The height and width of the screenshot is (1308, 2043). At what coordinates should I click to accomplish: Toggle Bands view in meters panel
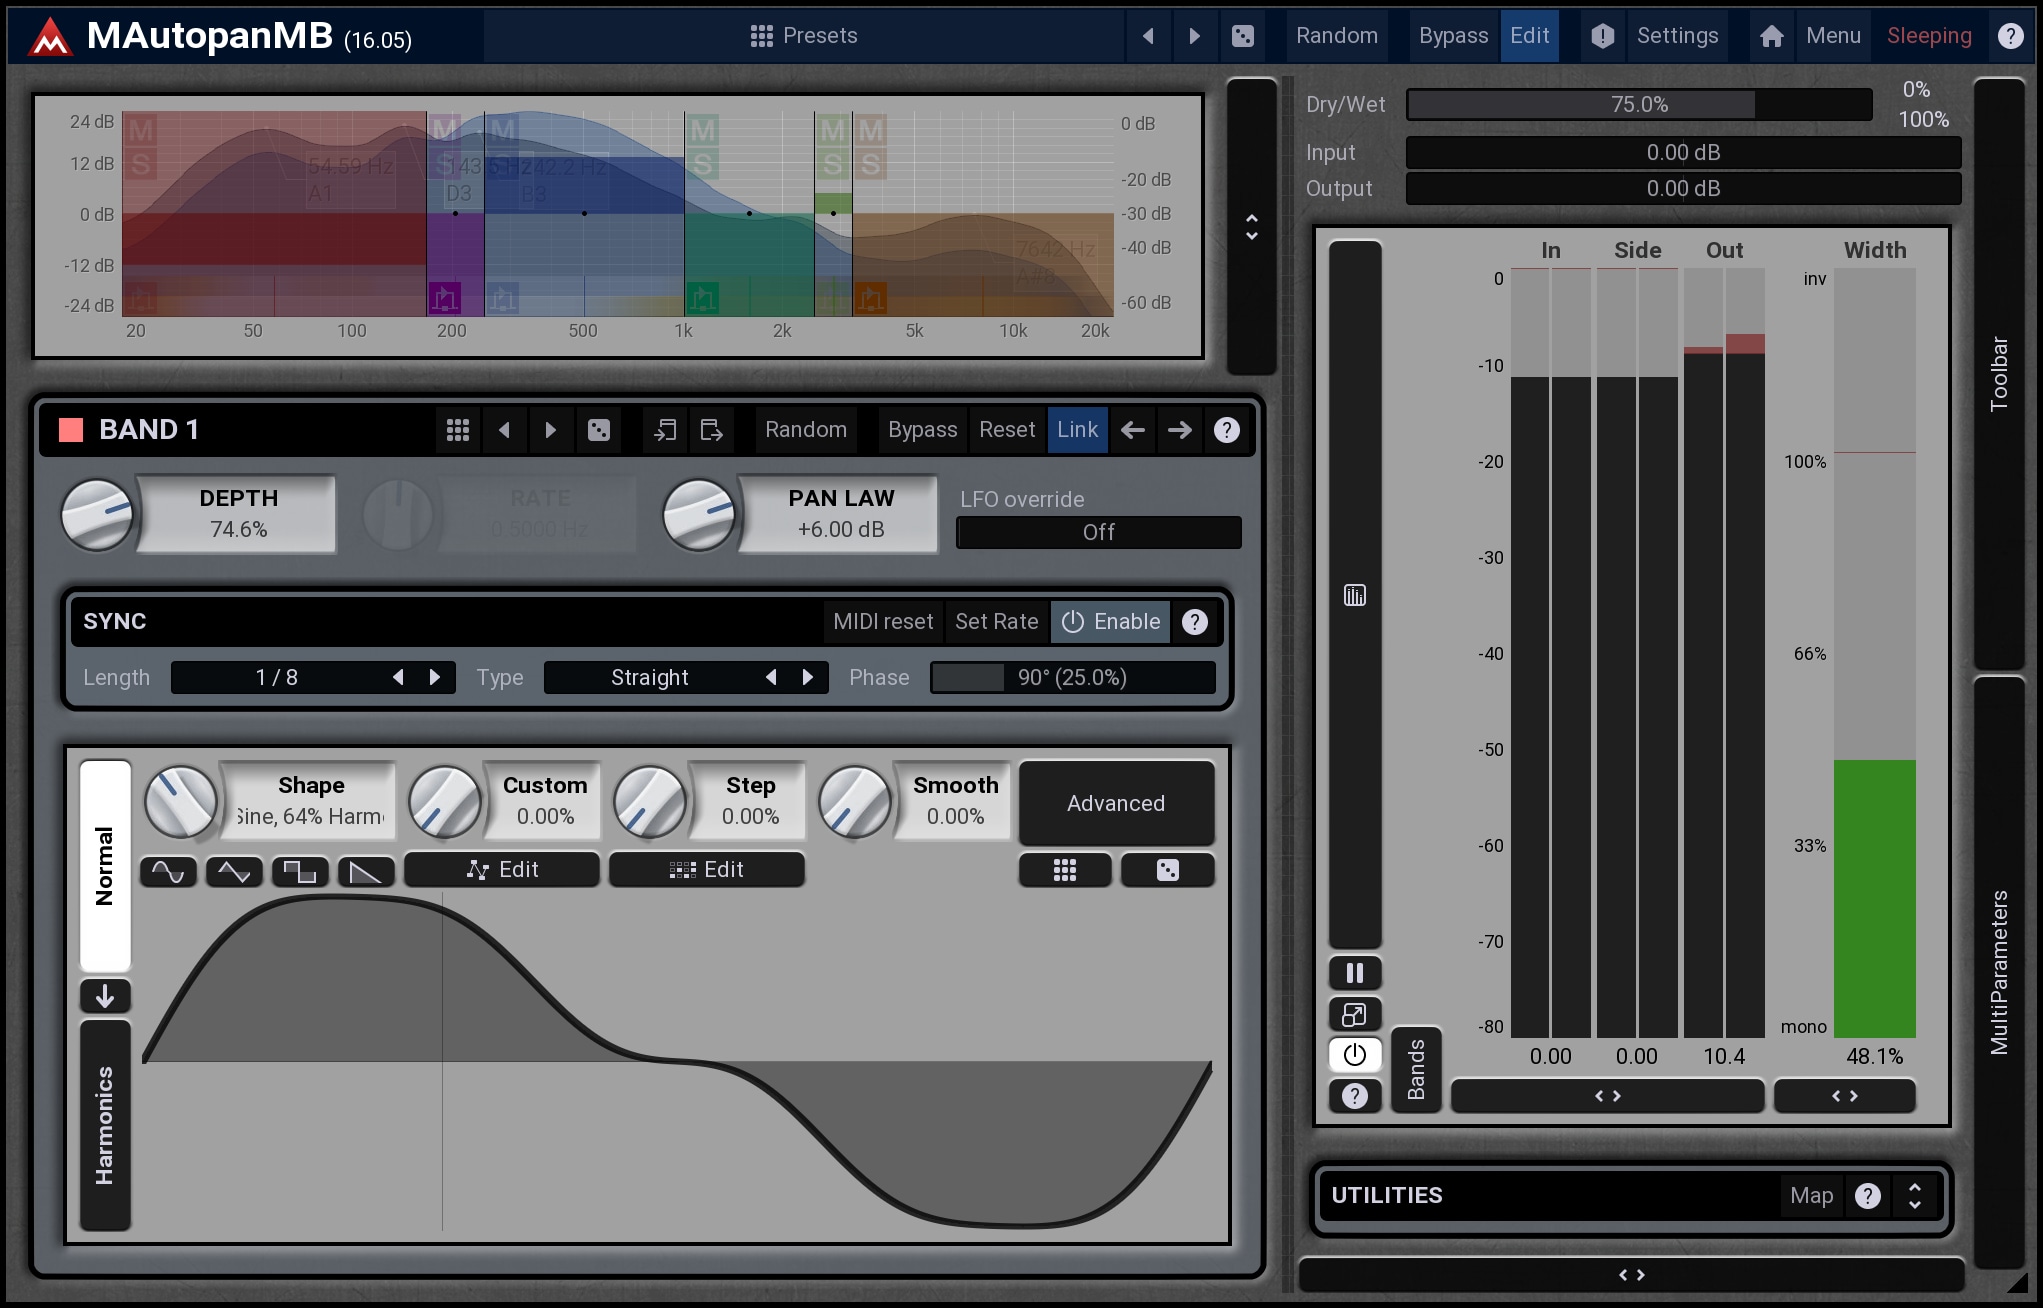(x=1416, y=1069)
